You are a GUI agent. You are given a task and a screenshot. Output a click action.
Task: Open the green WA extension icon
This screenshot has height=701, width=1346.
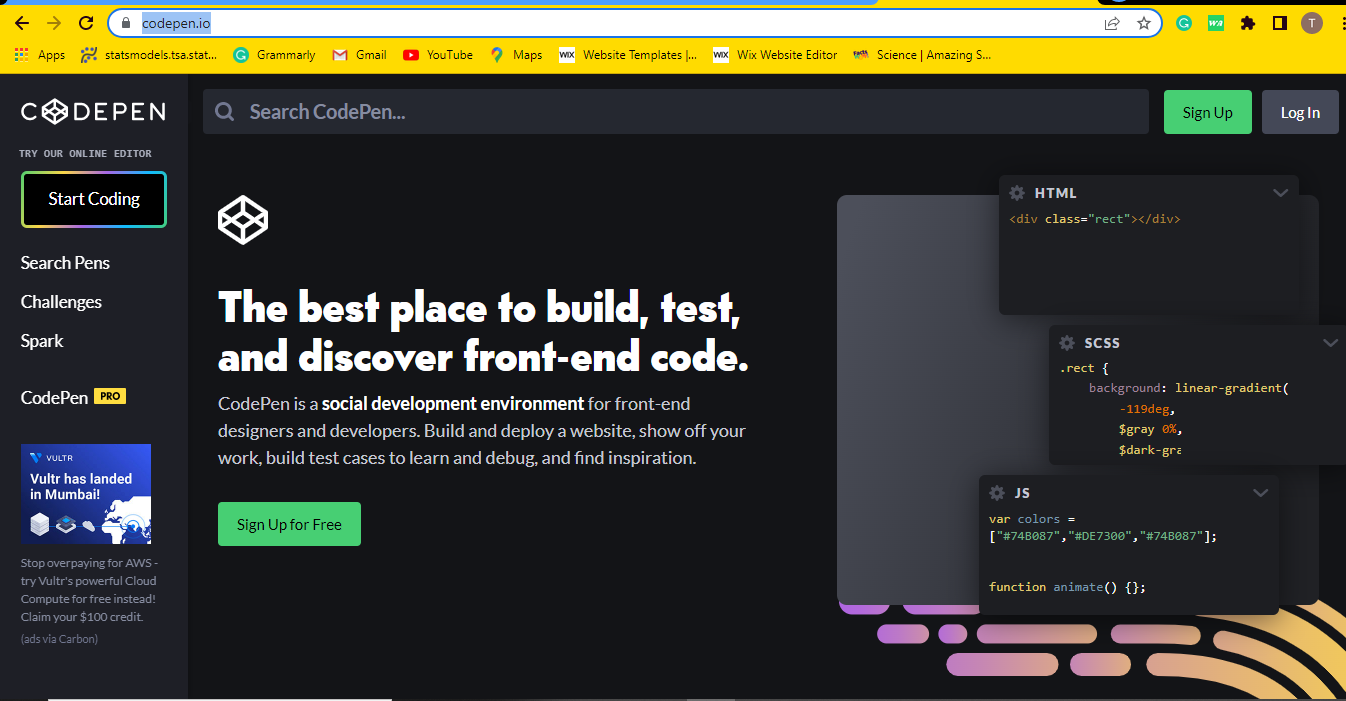tap(1216, 23)
